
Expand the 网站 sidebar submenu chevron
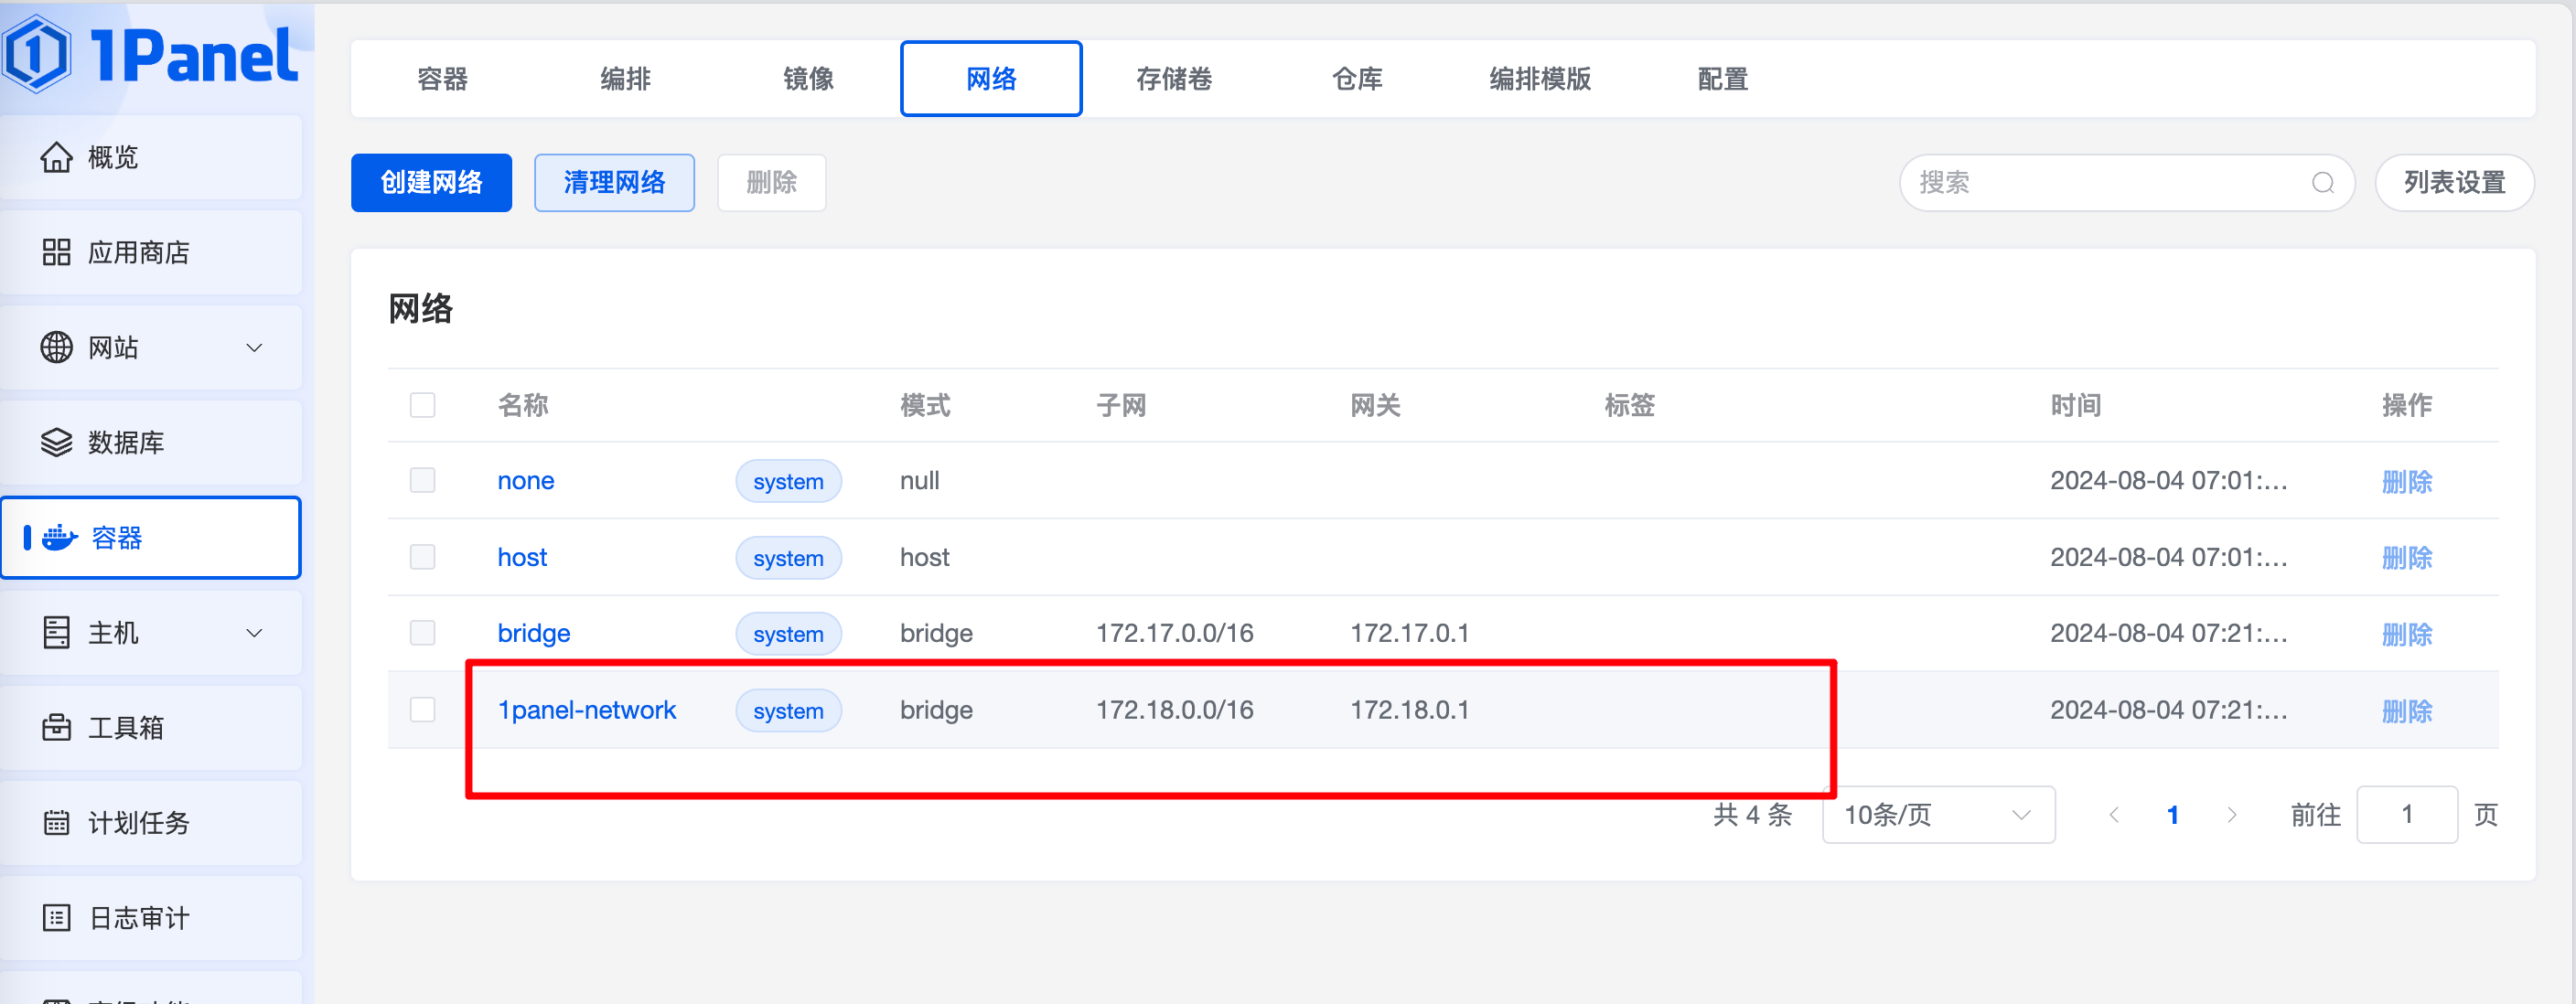254,348
